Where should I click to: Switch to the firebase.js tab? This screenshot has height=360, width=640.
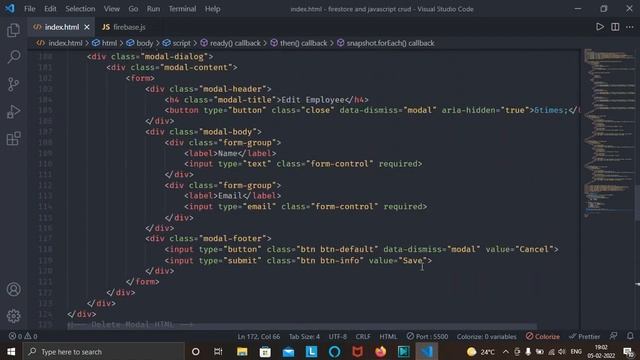(124, 27)
